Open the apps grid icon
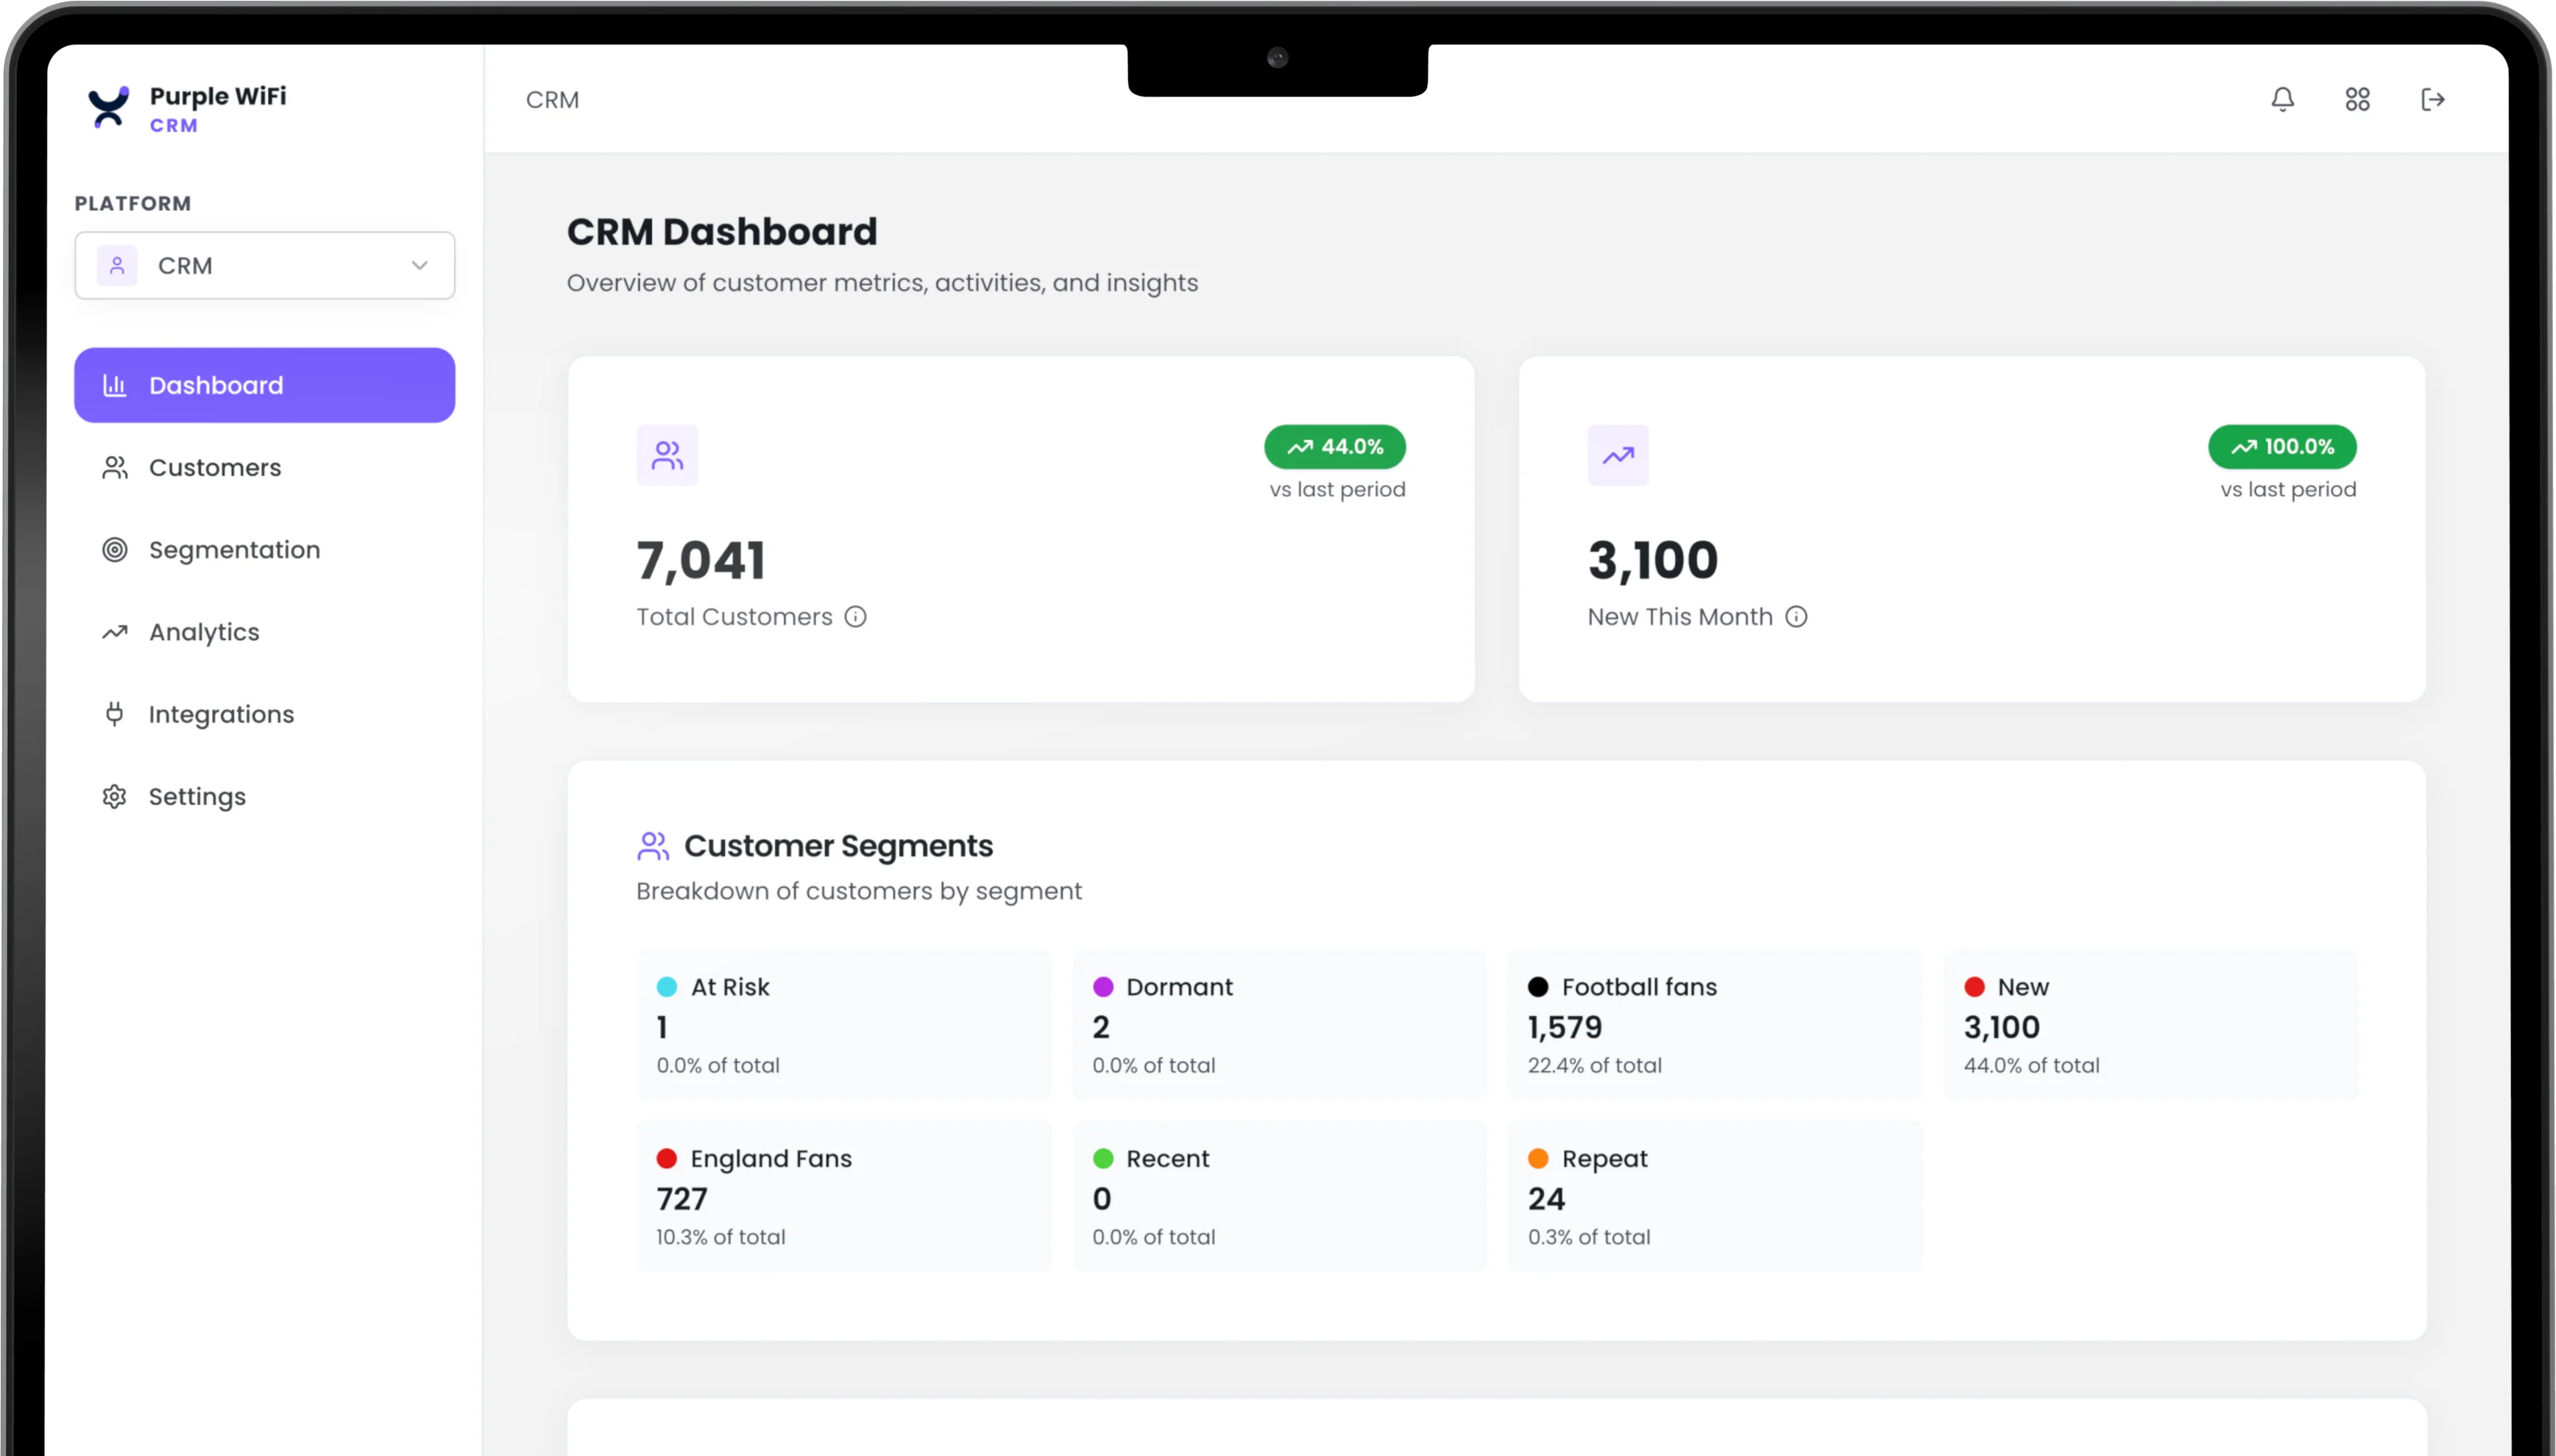The width and height of the screenshot is (2556, 1456). tap(2357, 99)
